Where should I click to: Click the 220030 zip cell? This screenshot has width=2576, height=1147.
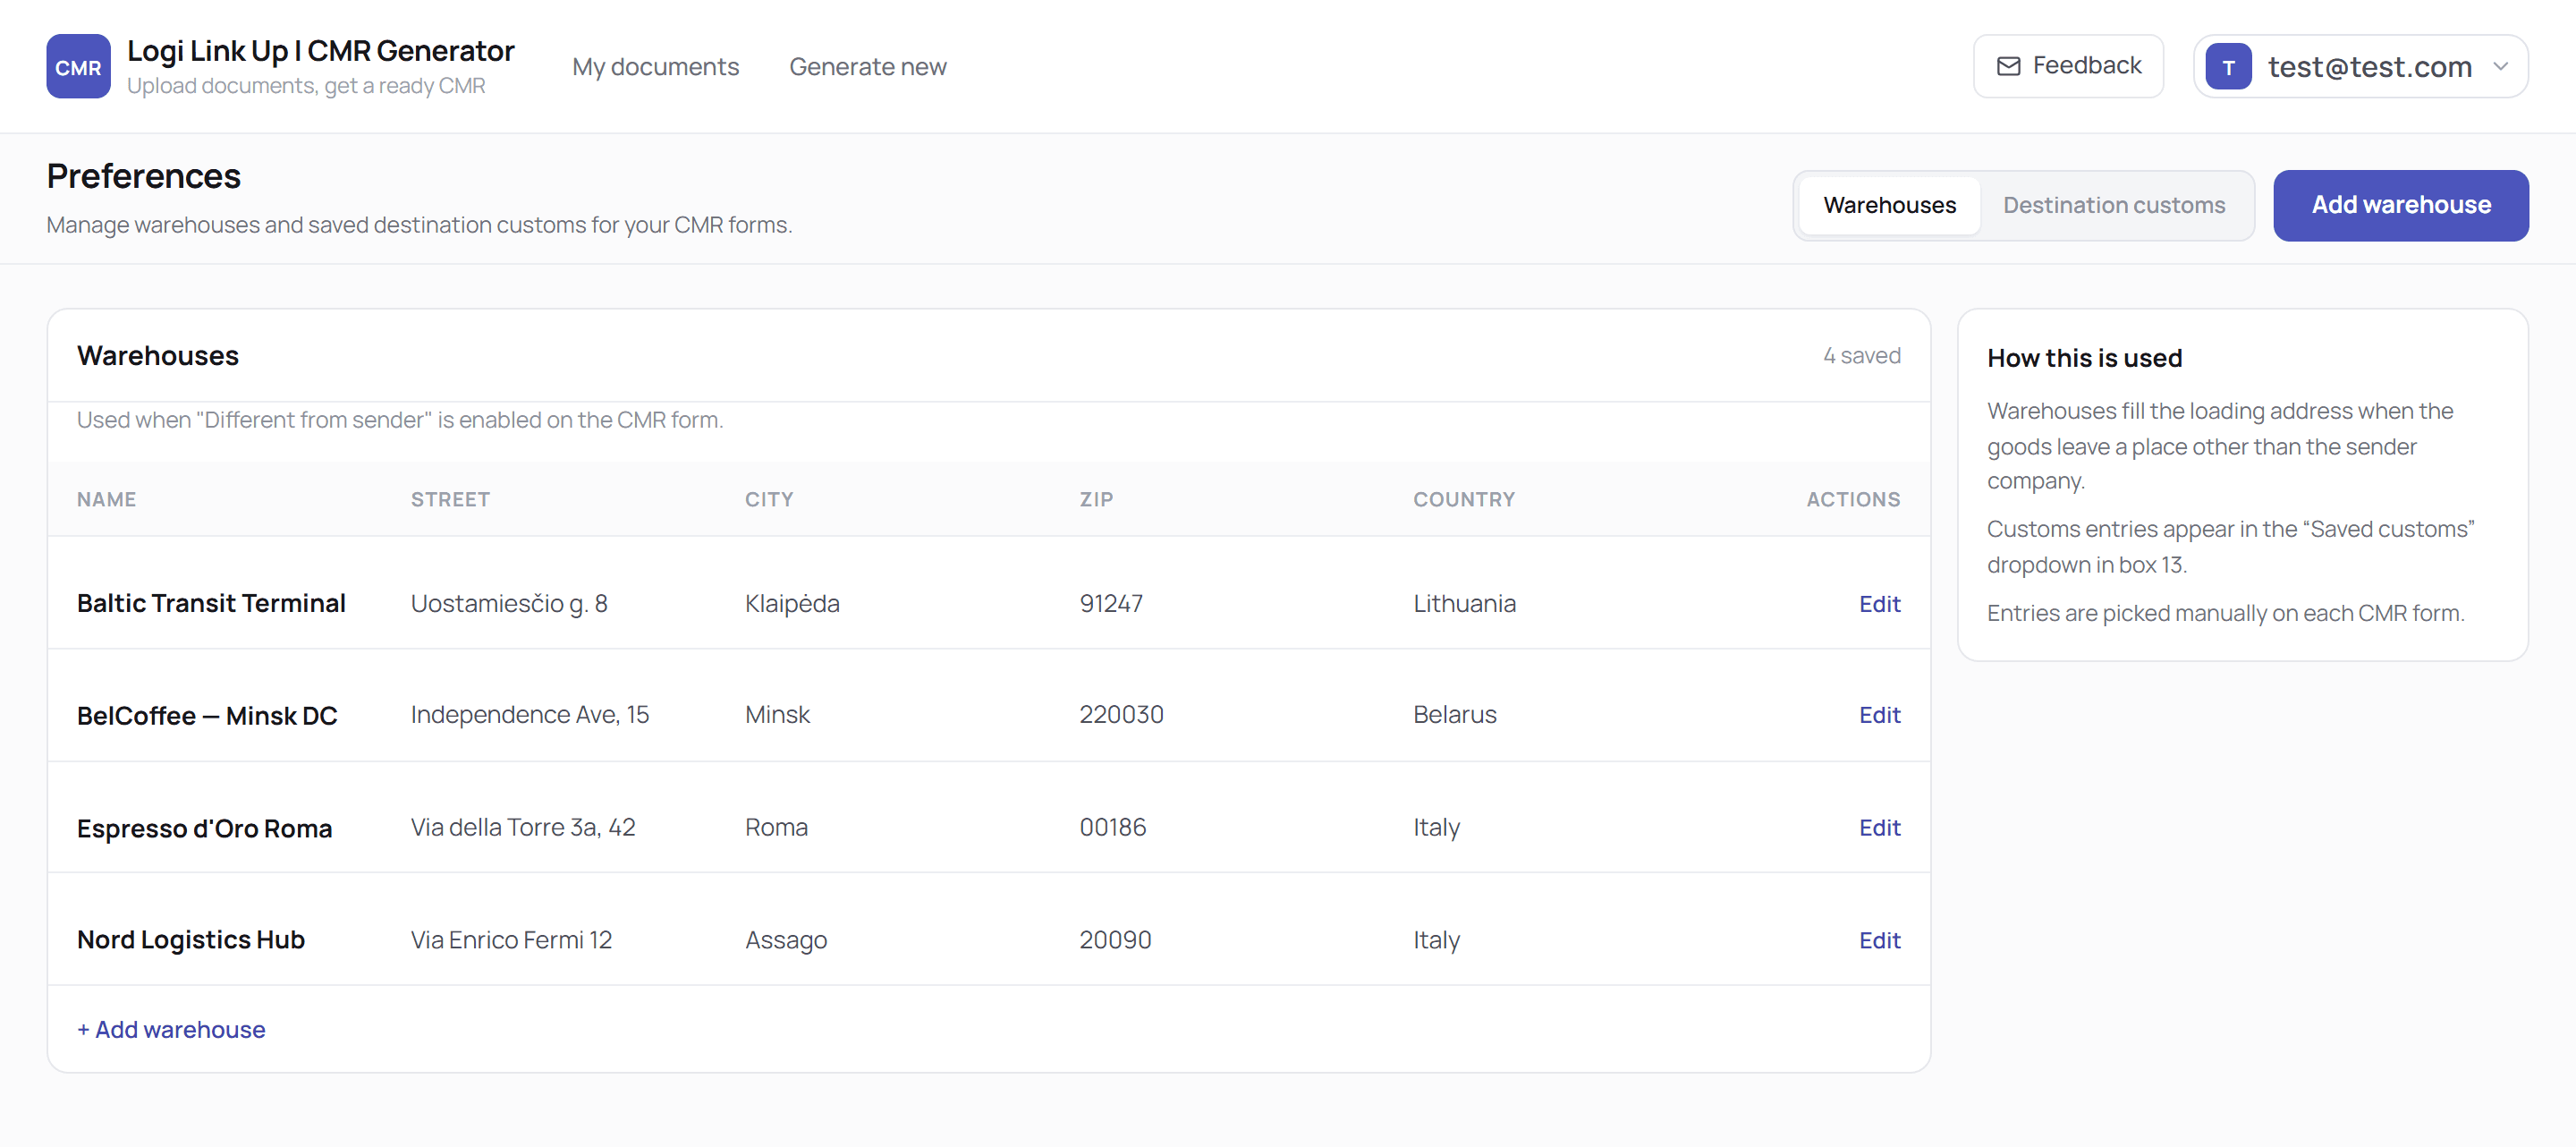(1121, 715)
